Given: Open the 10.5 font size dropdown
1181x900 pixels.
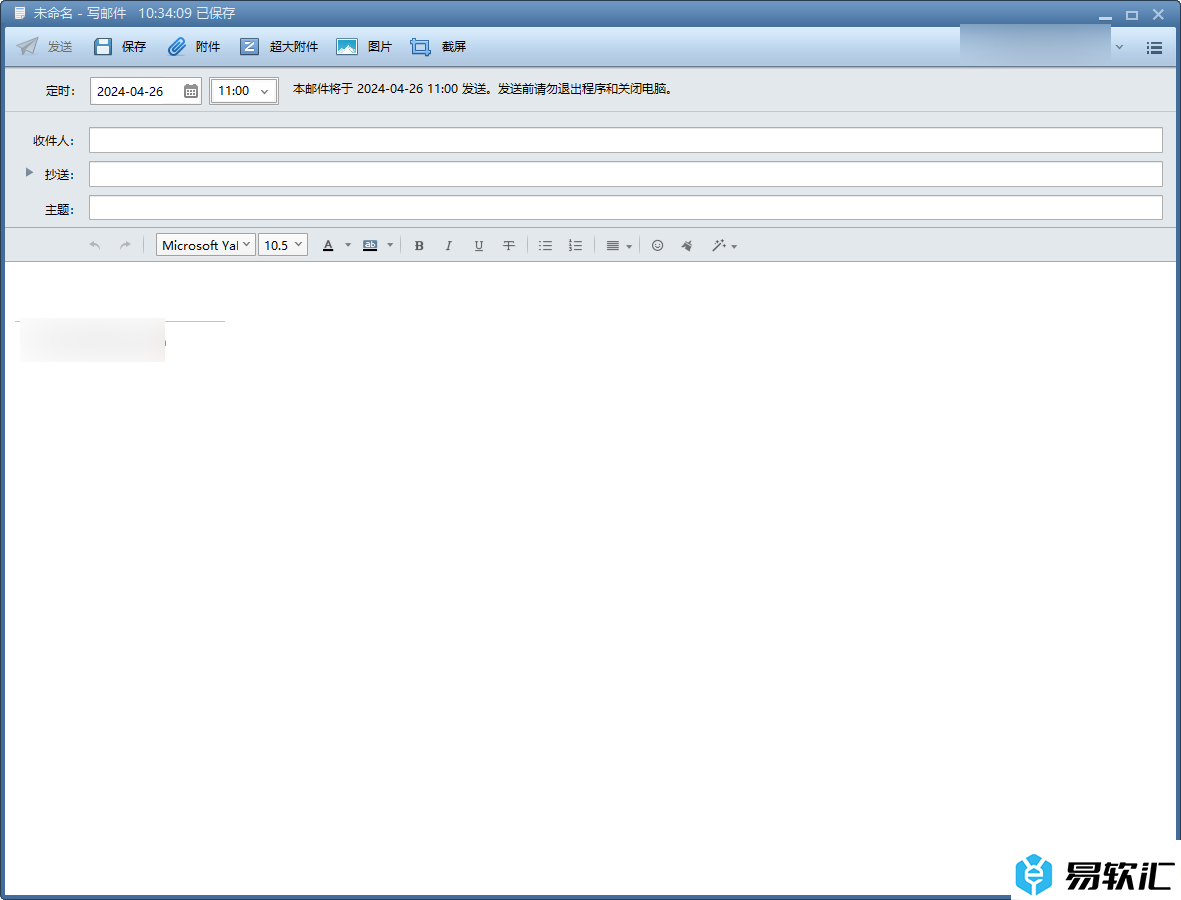Looking at the screenshot, I should click(x=282, y=245).
